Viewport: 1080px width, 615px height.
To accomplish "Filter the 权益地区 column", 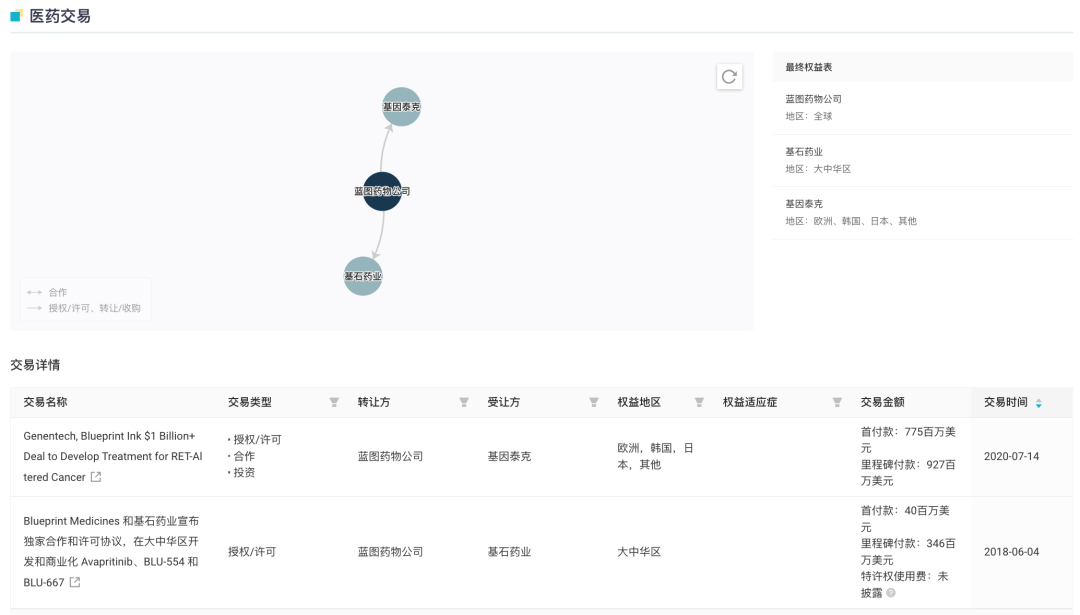I will (699, 402).
